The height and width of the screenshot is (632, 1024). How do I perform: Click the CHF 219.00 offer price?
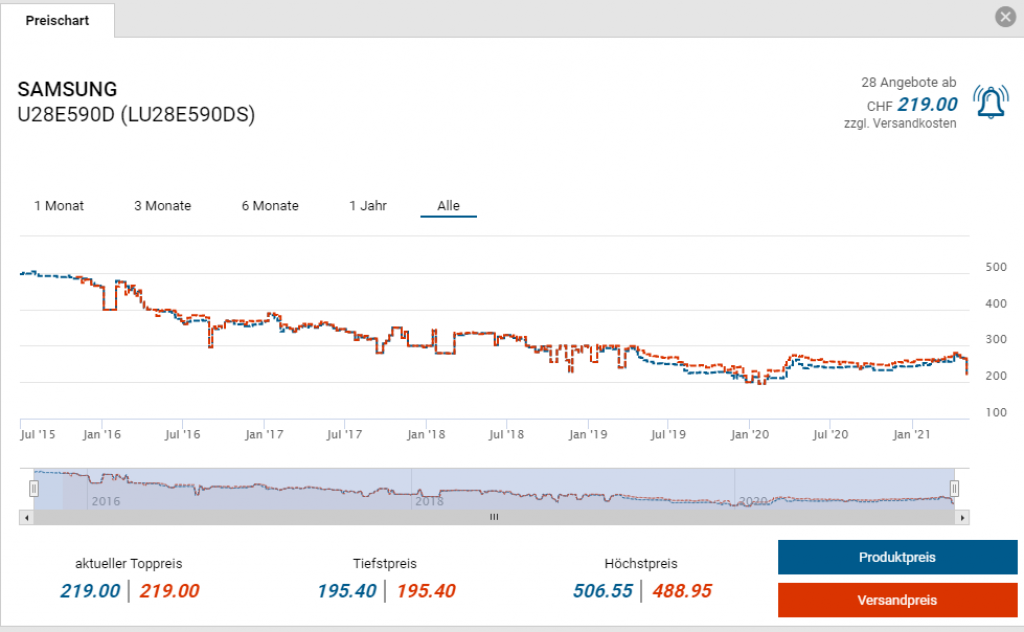[926, 105]
